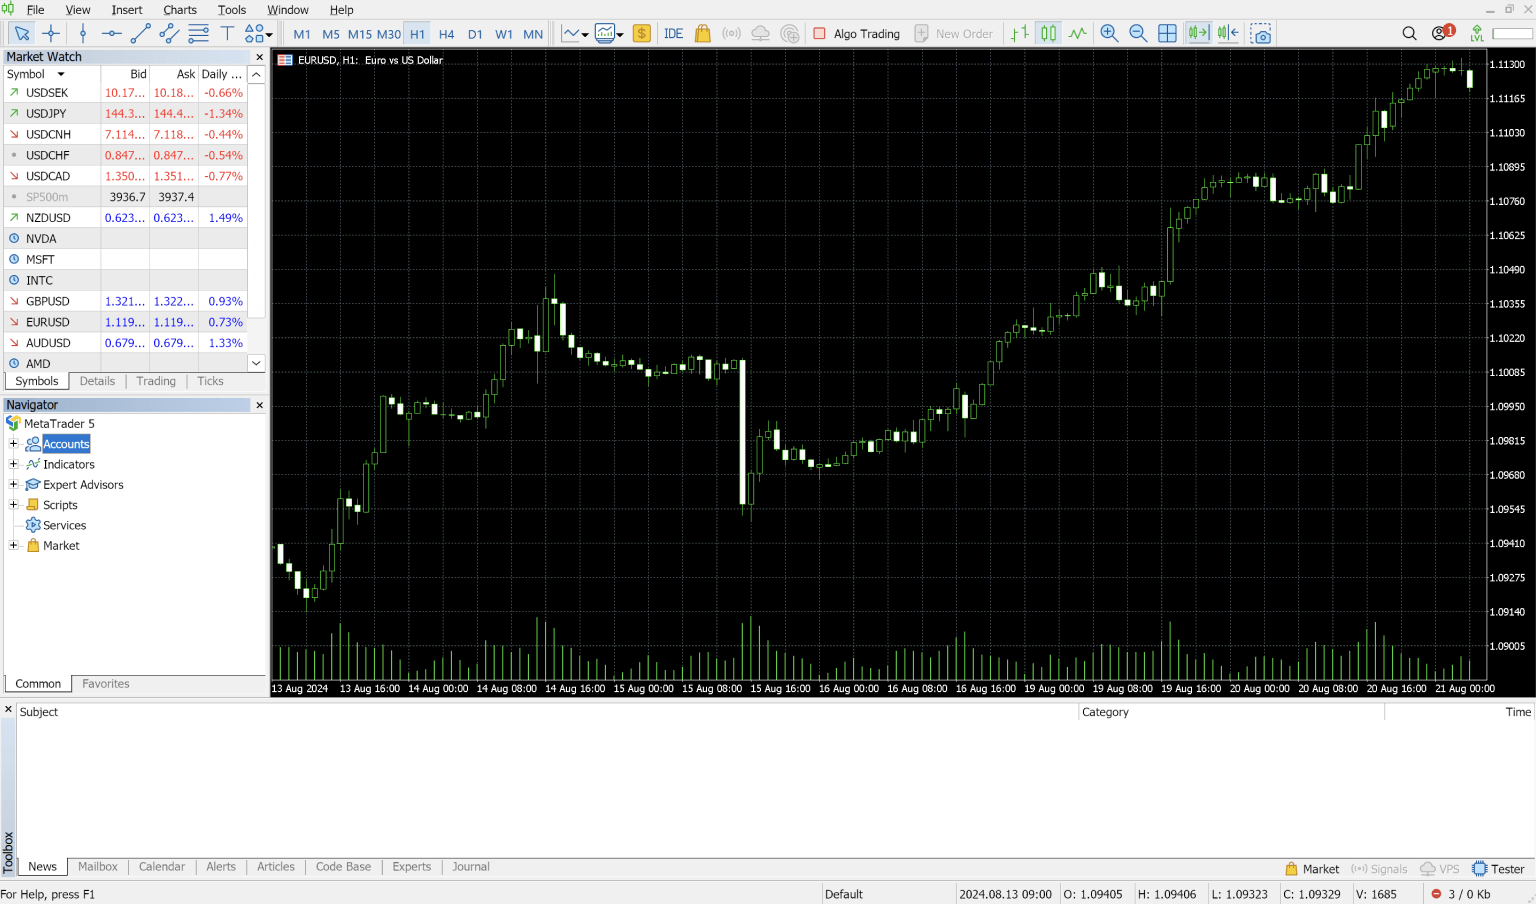Screen dimensions: 1536x904
Task: Open the Insert menu
Action: [127, 10]
